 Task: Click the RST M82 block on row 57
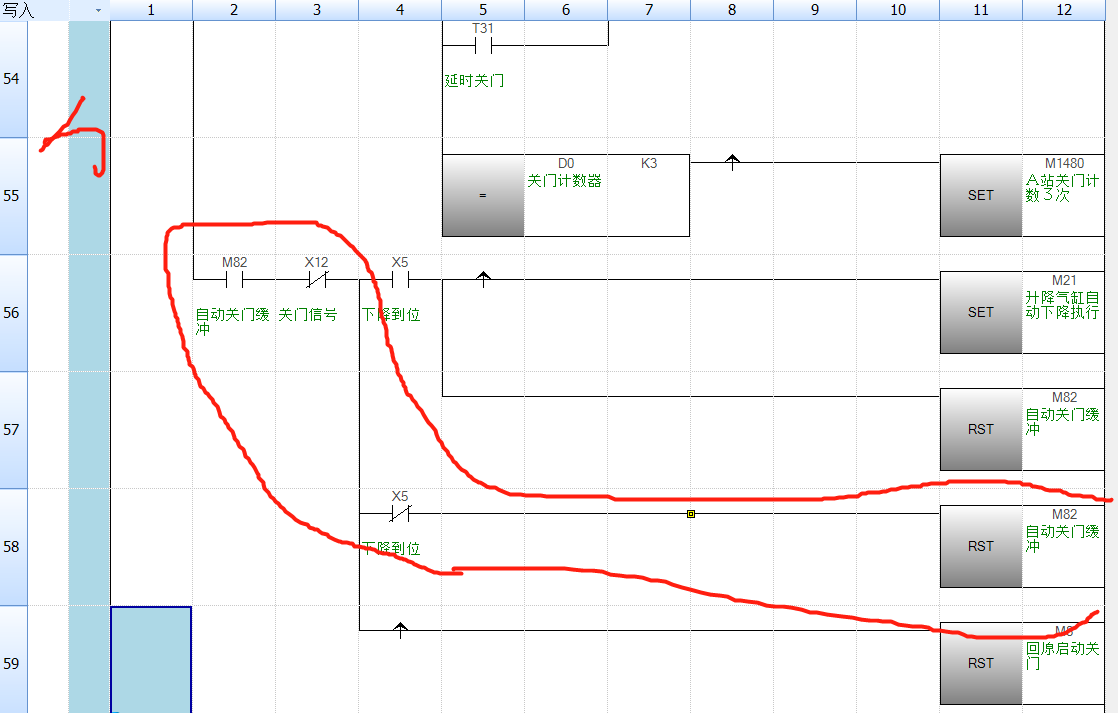[x=980, y=429]
